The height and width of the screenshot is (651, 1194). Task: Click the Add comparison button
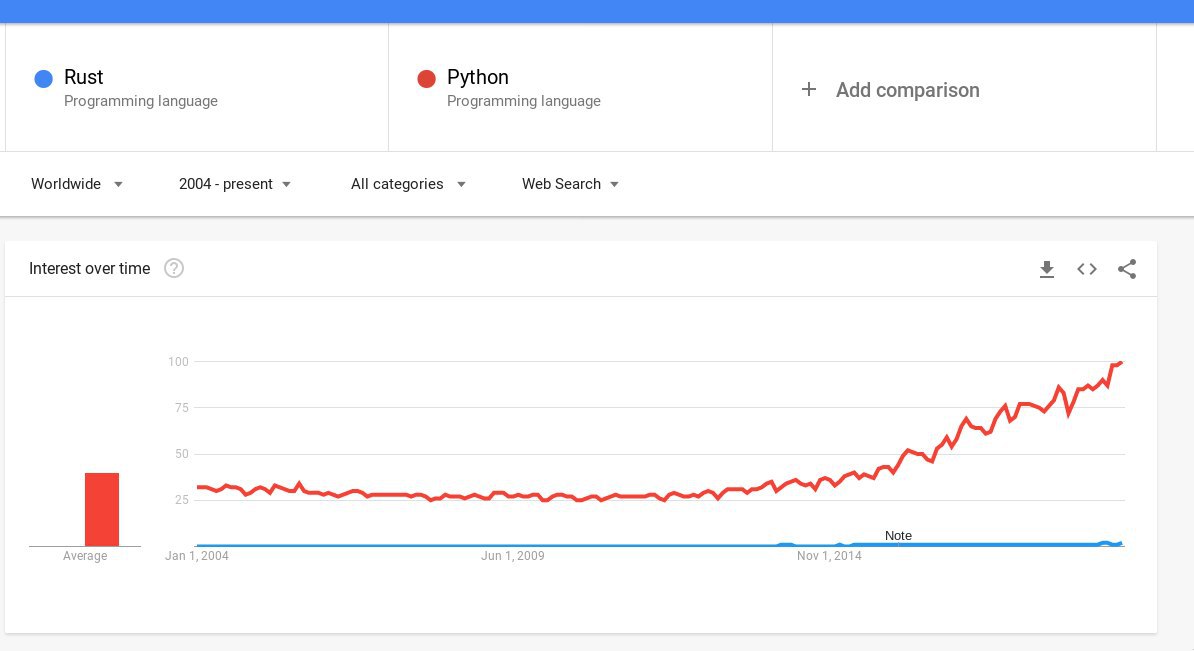point(907,90)
